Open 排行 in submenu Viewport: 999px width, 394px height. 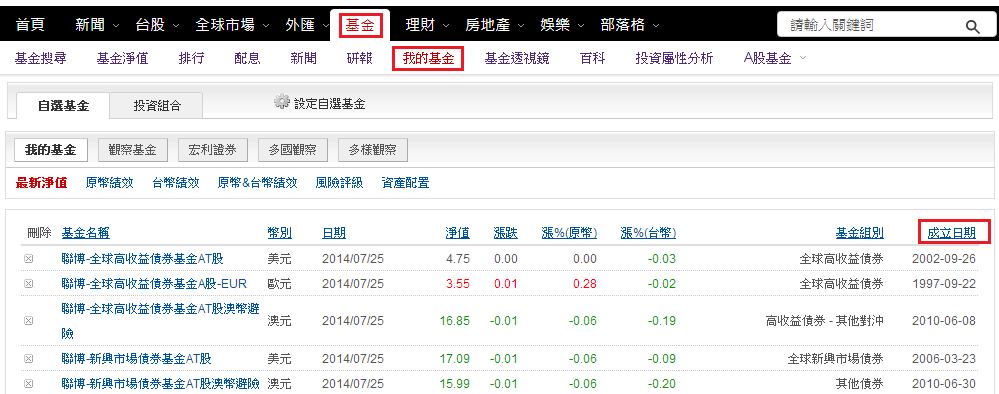pos(191,59)
